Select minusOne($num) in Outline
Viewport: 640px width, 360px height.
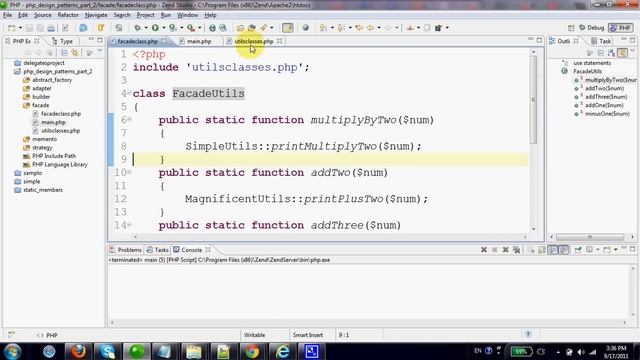(607, 114)
